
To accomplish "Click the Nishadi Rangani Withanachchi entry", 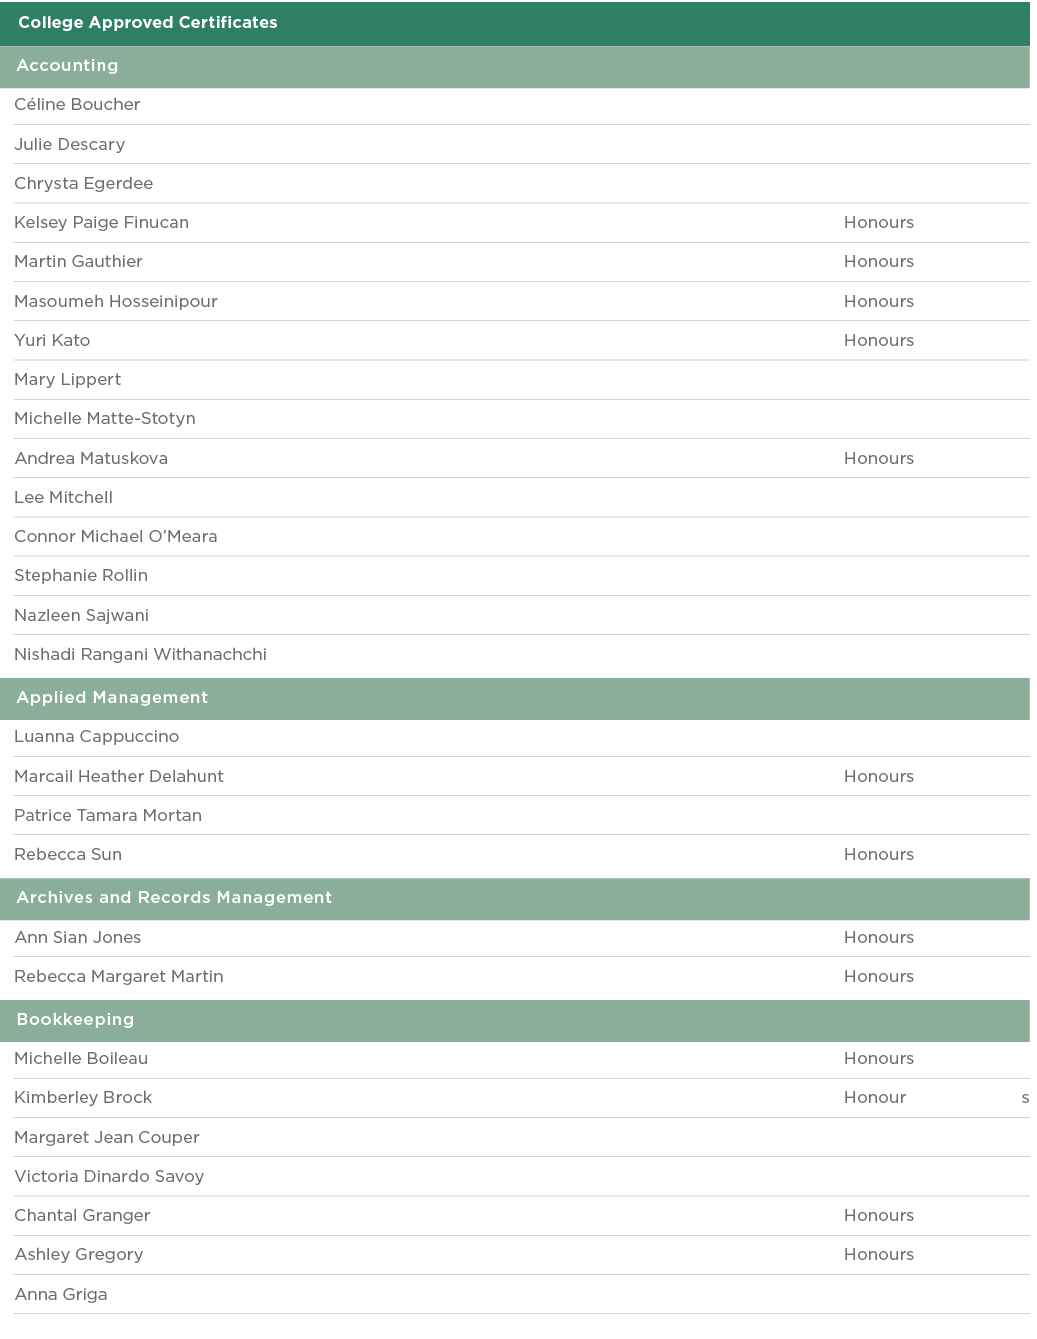I will [140, 655].
